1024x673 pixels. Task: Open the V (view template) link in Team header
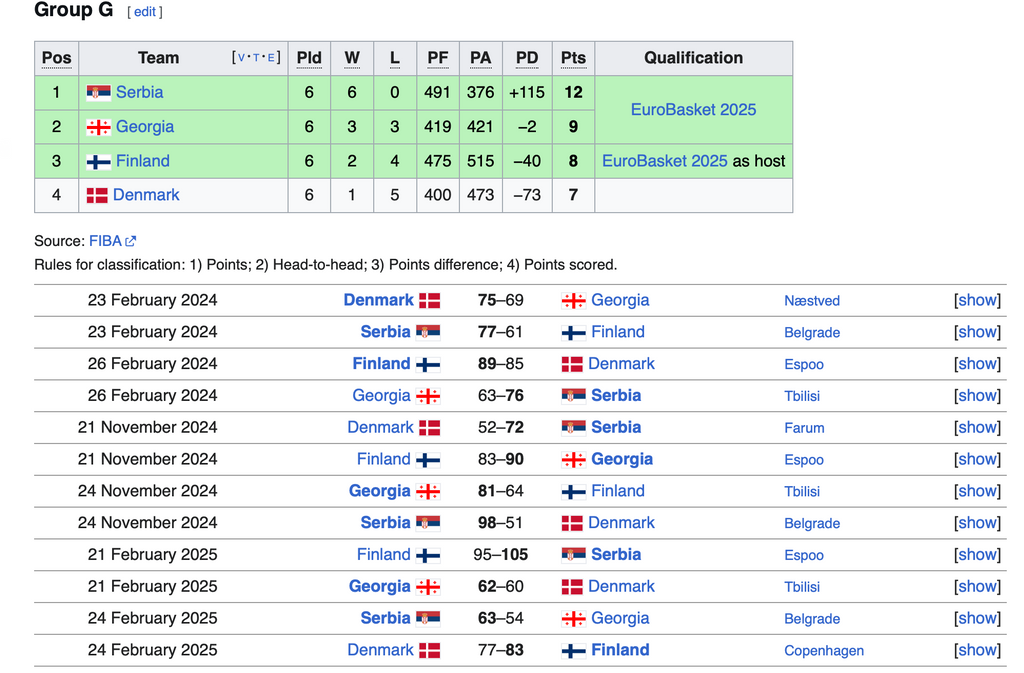240,58
